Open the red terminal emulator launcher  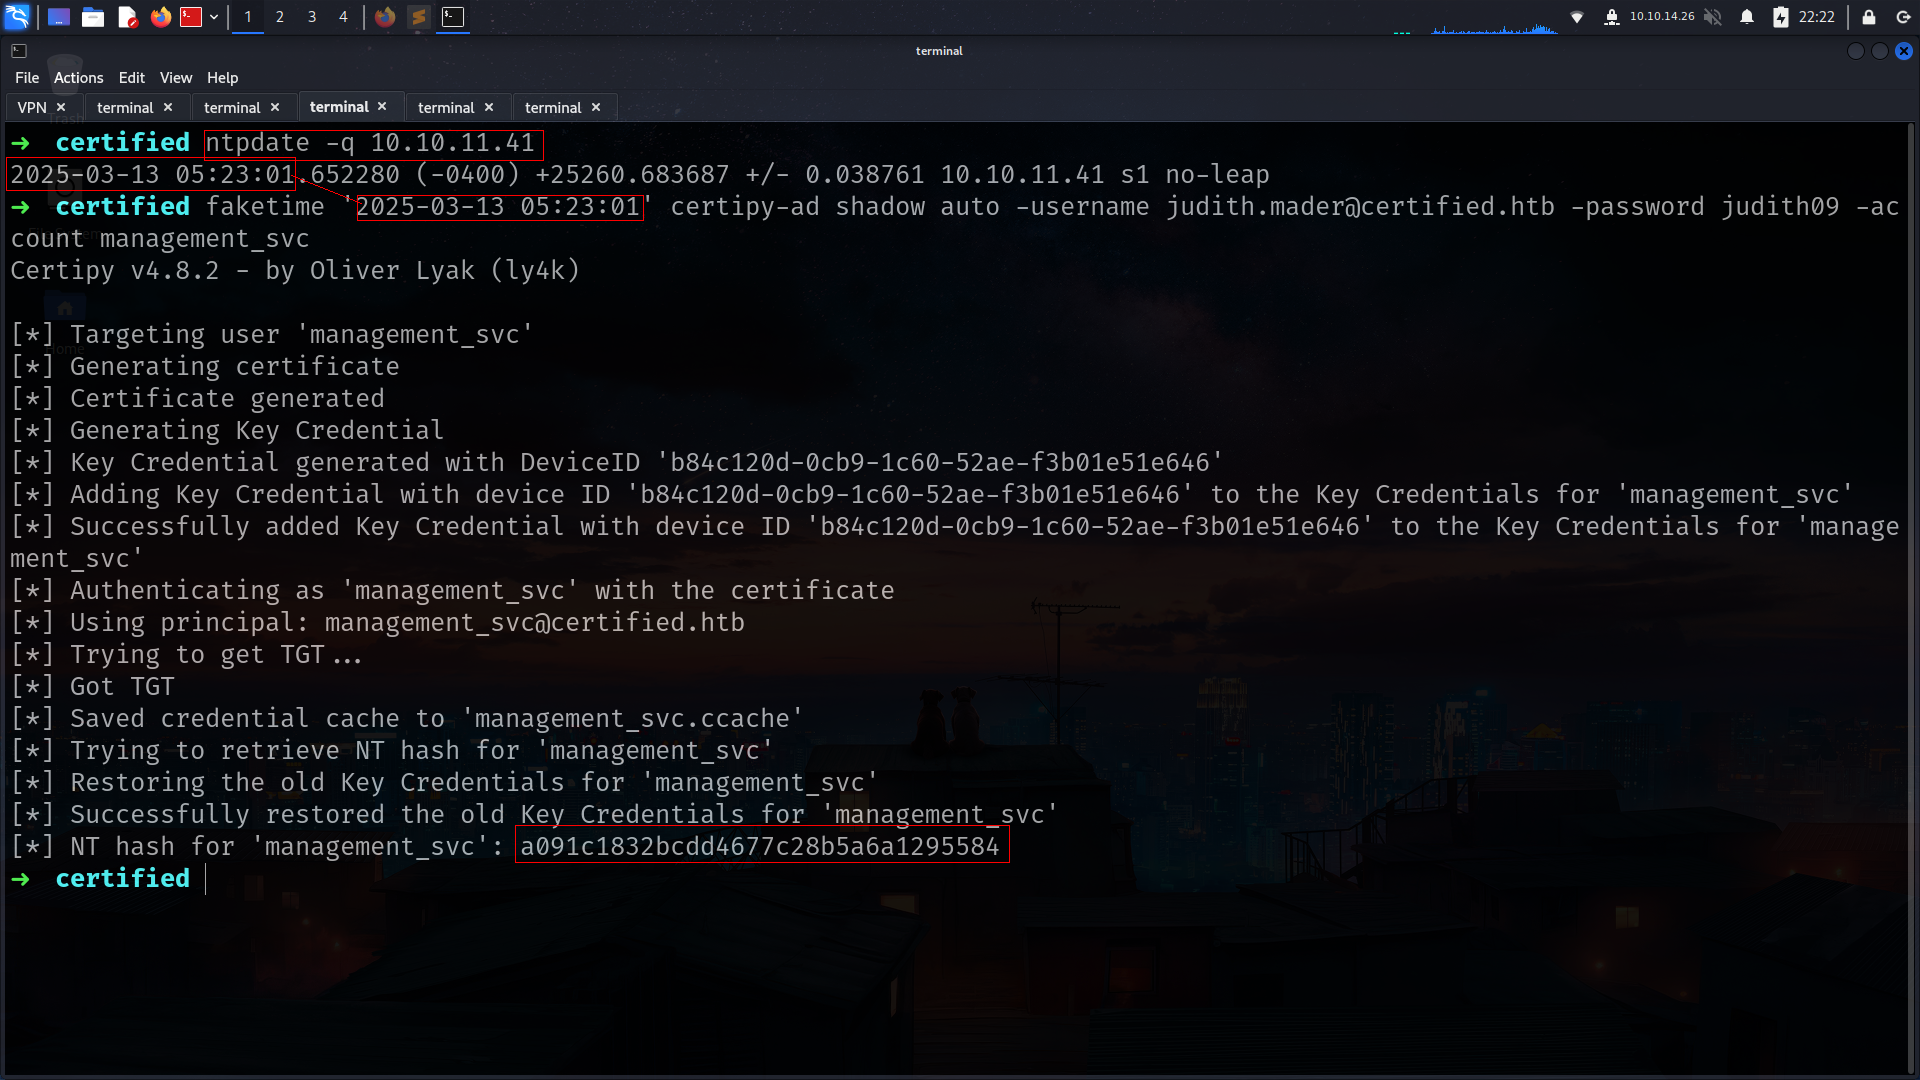point(191,17)
